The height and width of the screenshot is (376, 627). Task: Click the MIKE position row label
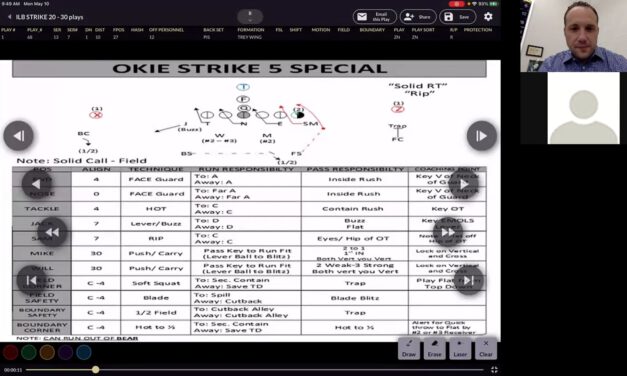(42, 253)
